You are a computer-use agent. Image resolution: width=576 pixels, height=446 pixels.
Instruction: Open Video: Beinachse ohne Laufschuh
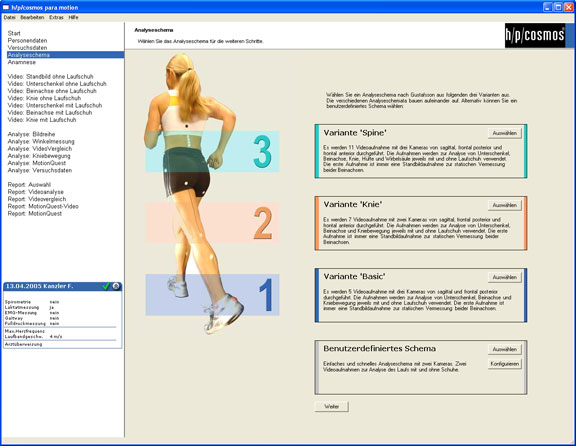click(52, 91)
